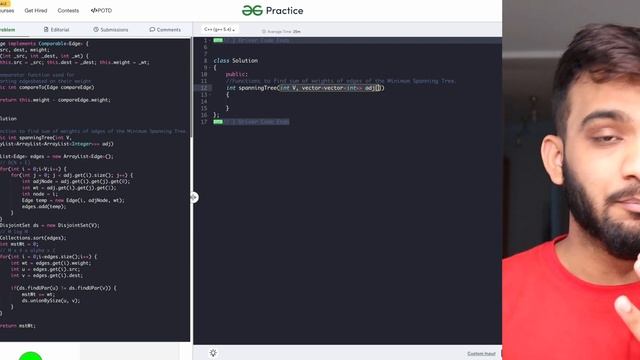Screen dimensions: 640x360
Task: Click 'DisjointSet ds = new DisjointSet(V);' line
Action: tap(50, 225)
